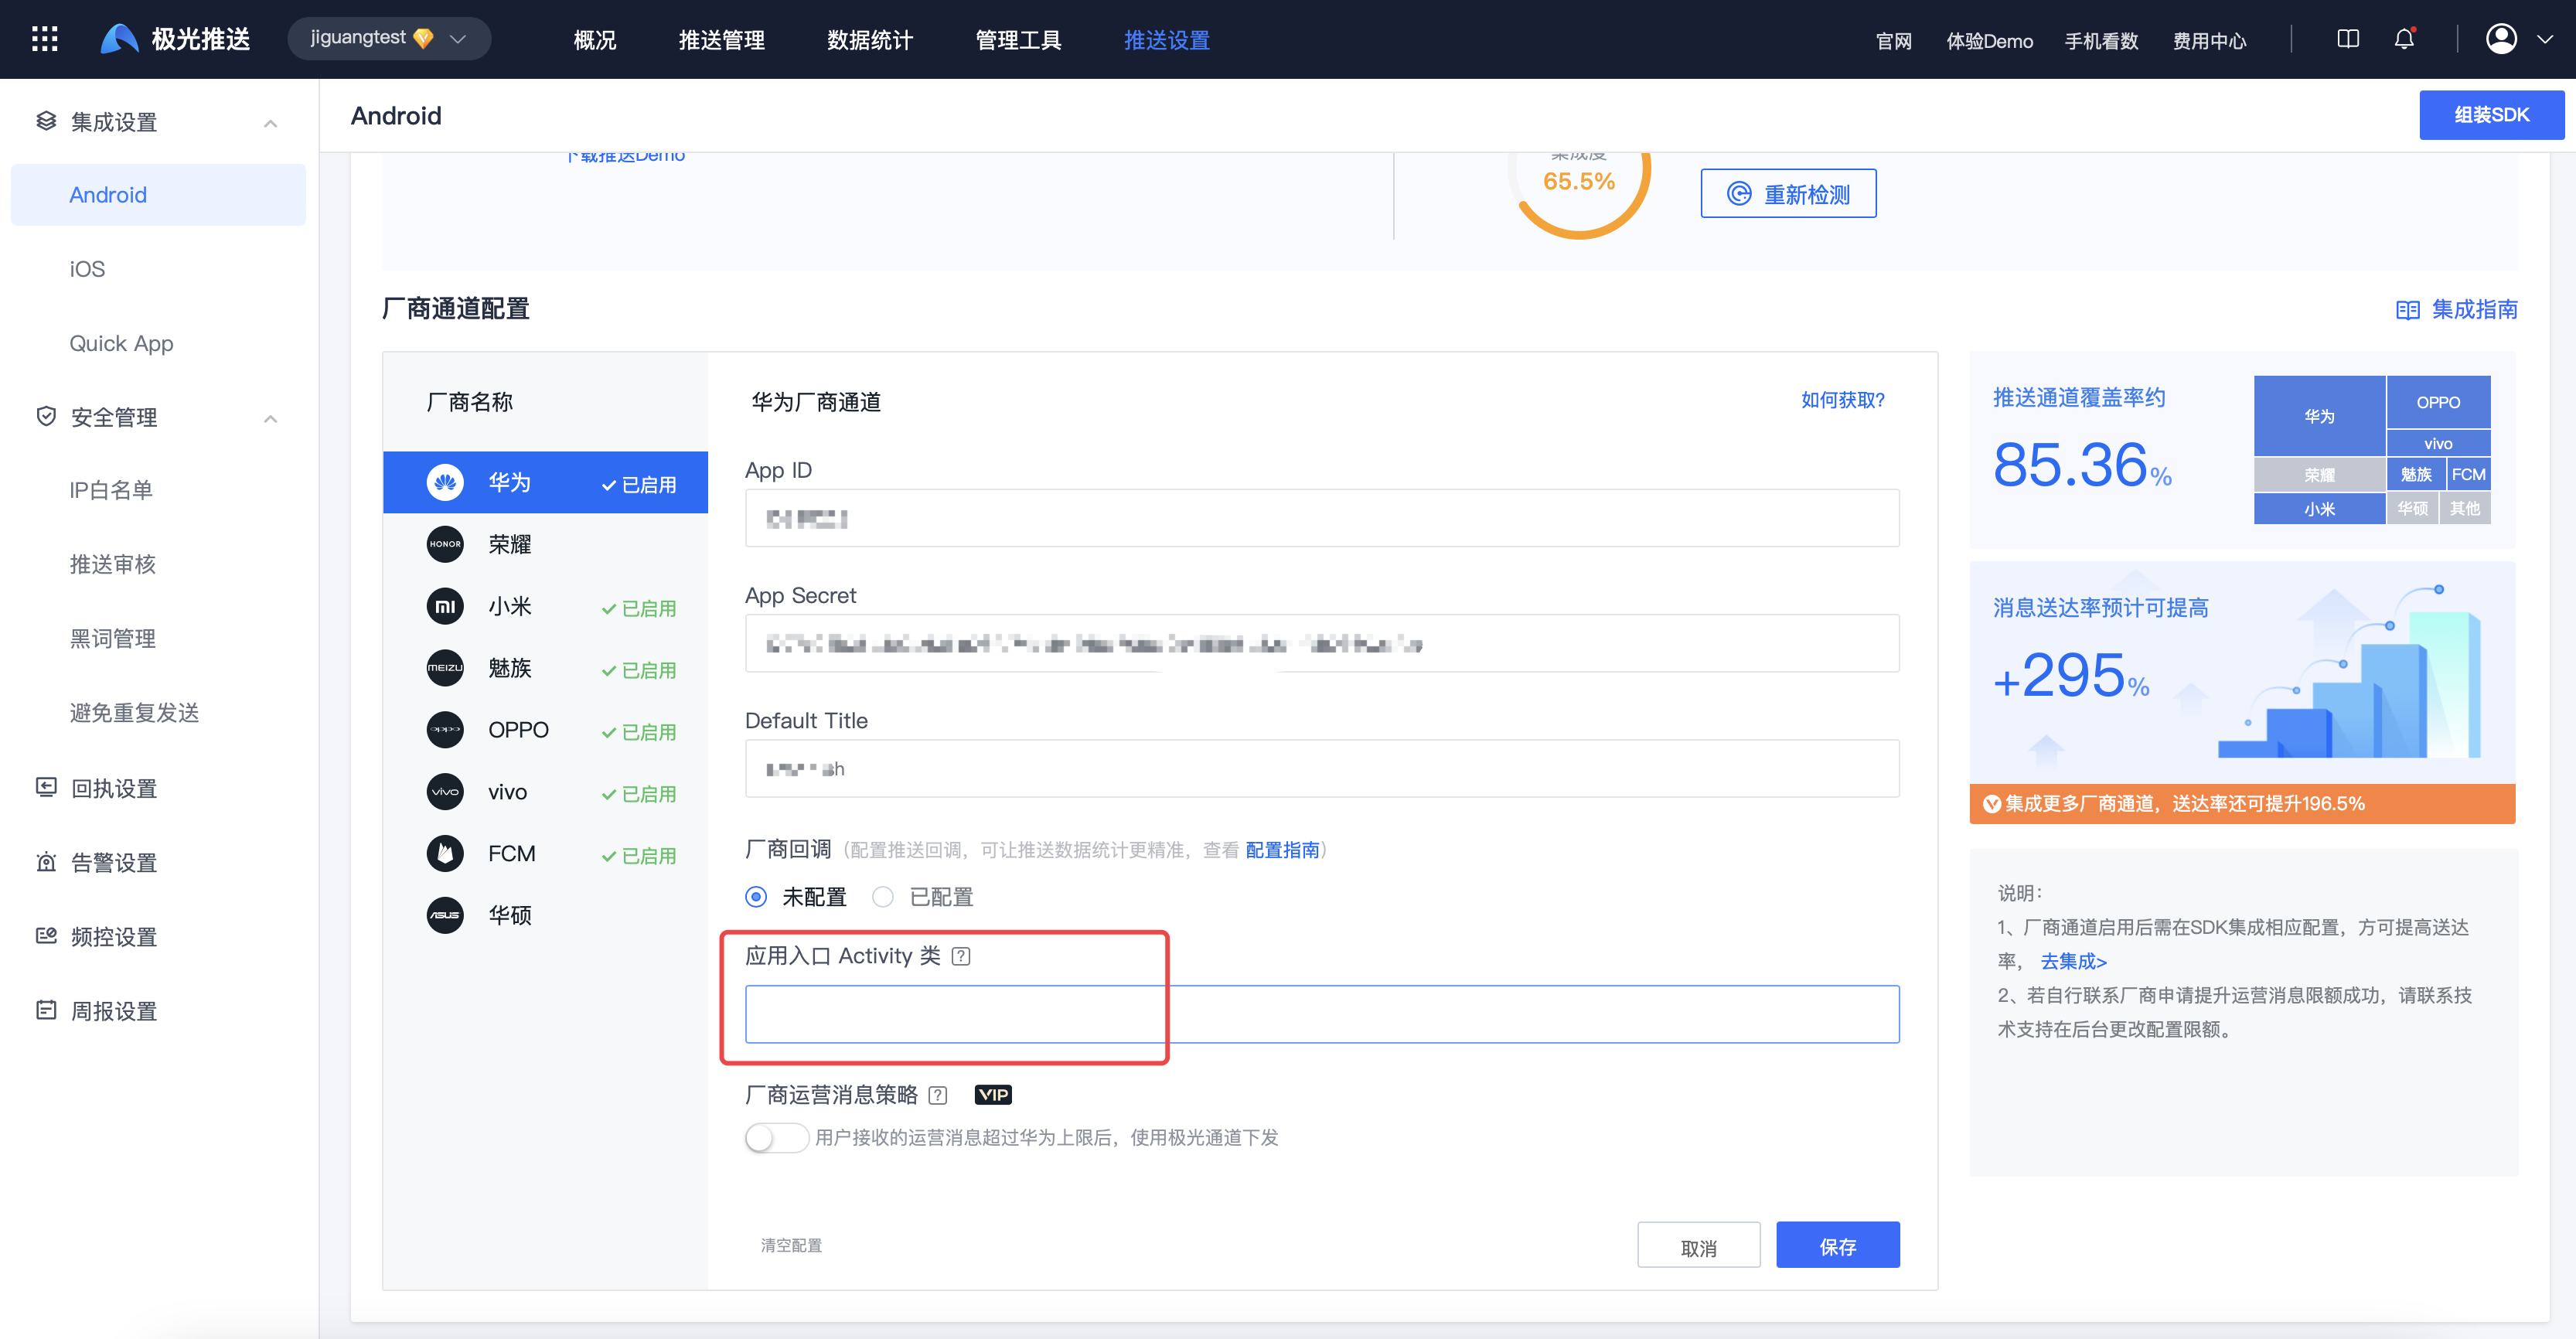Click the help icon beside 厂商运营消息策略
2576x1339 pixels.
[937, 1095]
